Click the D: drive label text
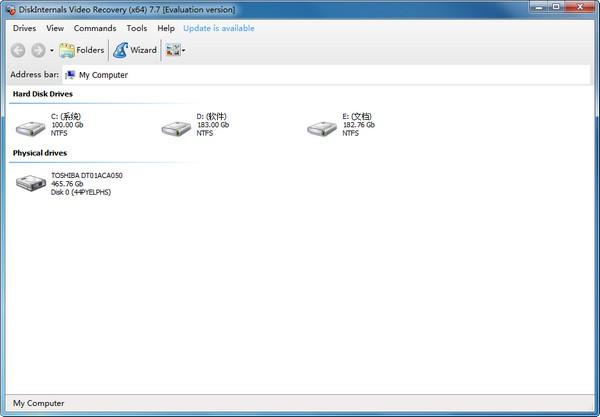Image resolution: width=600 pixels, height=417 pixels. [x=212, y=116]
